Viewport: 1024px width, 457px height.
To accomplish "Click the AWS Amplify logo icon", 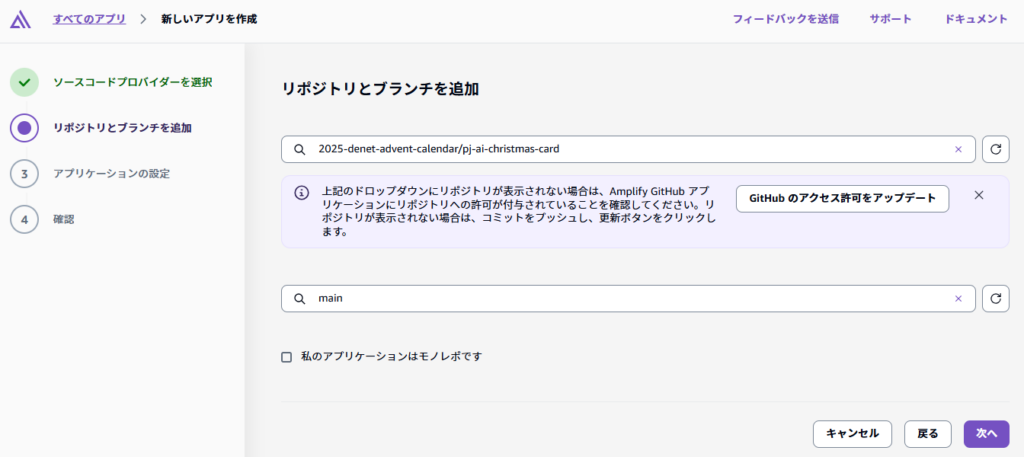I will click(x=19, y=19).
